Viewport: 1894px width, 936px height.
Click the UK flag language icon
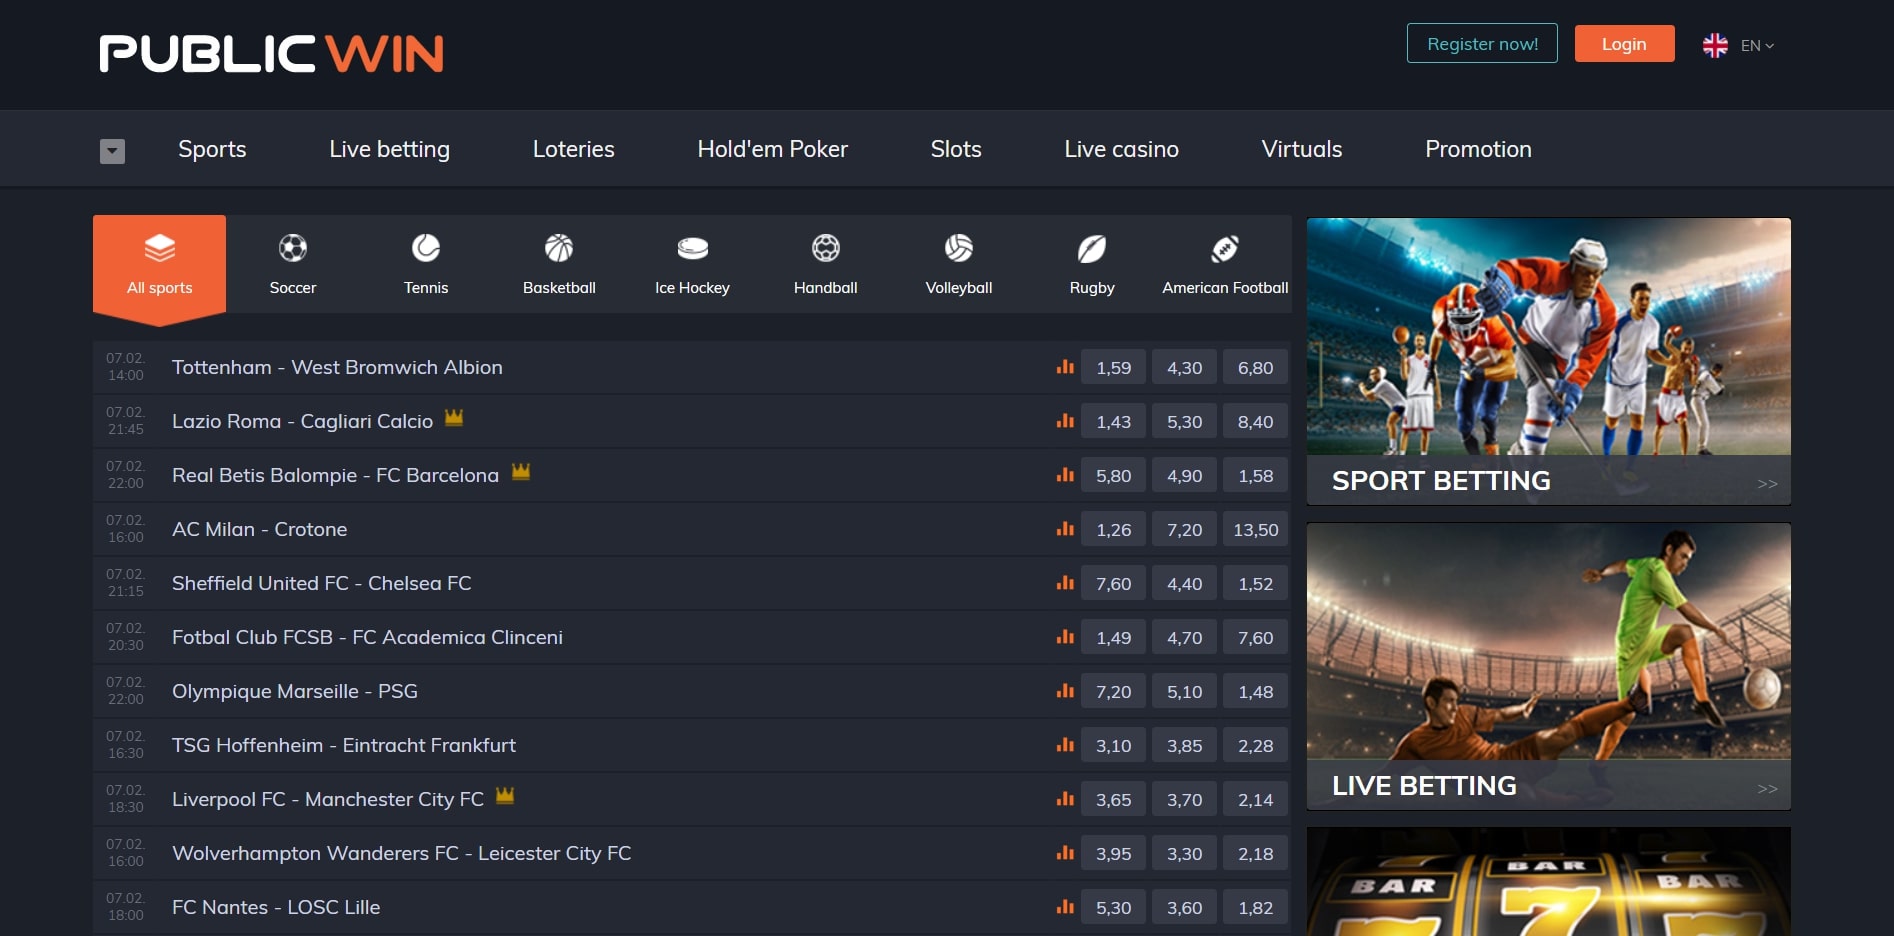pos(1715,45)
